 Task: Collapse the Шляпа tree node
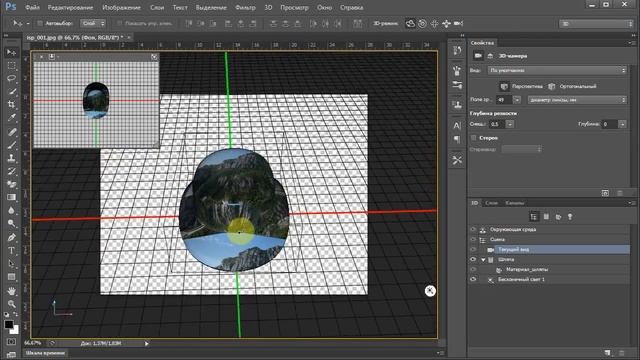click(483, 260)
